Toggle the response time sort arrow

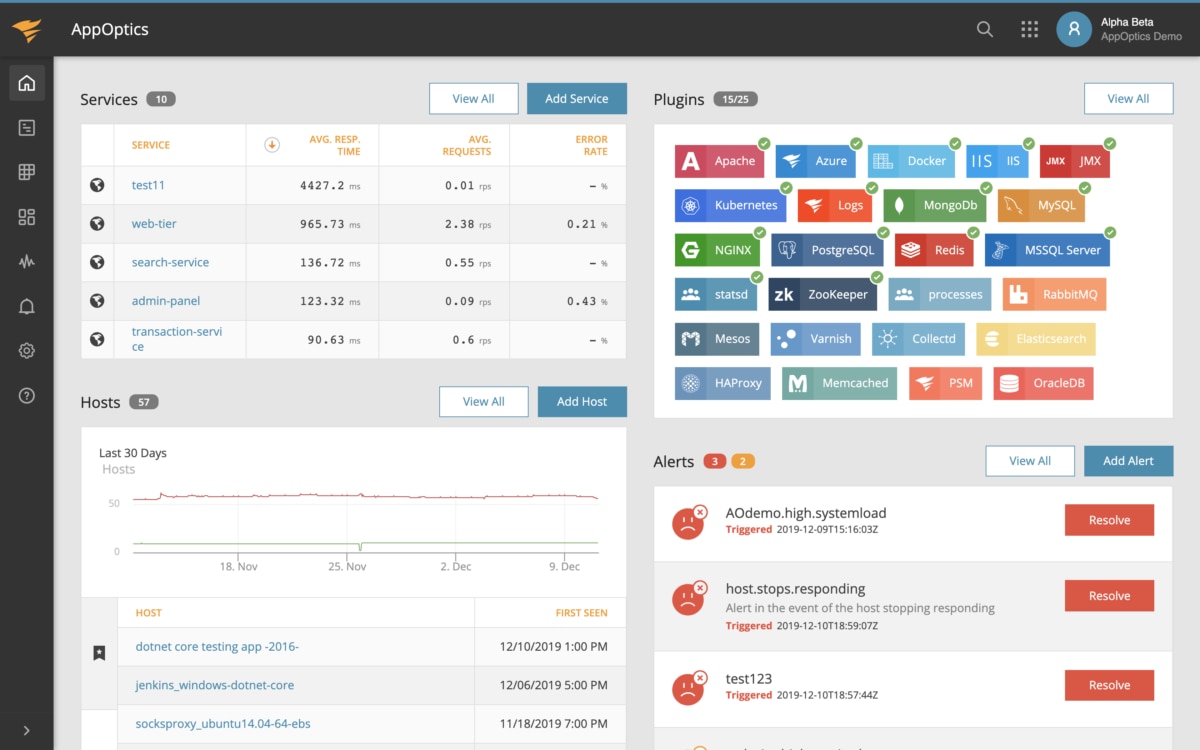pyautogui.click(x=271, y=146)
